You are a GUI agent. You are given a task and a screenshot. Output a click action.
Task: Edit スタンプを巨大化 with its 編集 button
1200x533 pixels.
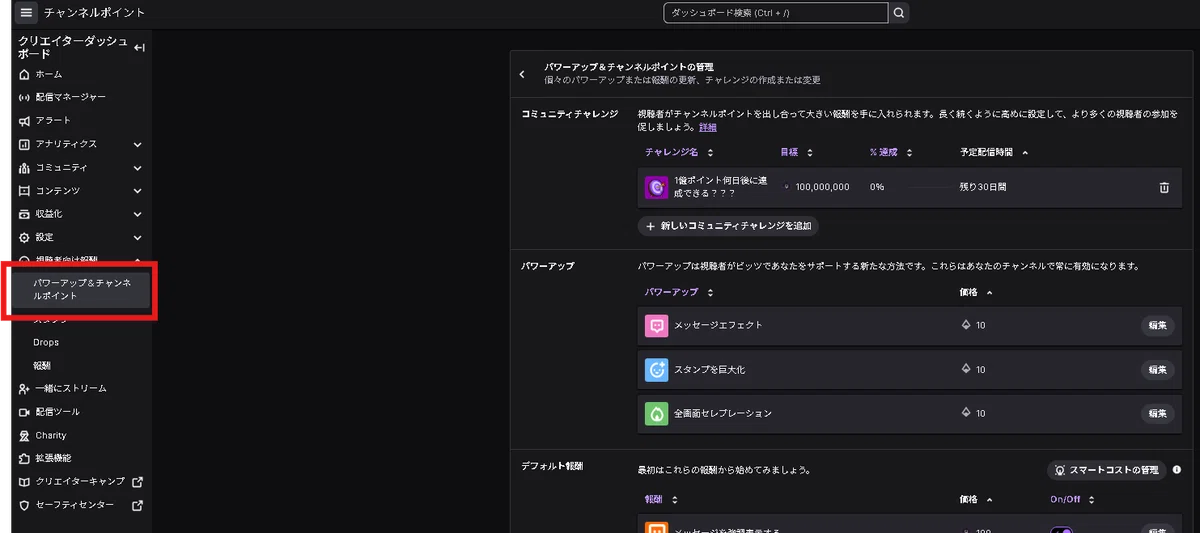coord(1157,369)
